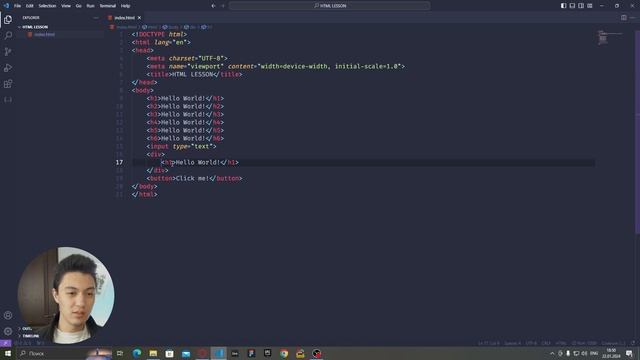The image size is (640, 360).
Task: Open the Run menu
Action: click(90, 6)
